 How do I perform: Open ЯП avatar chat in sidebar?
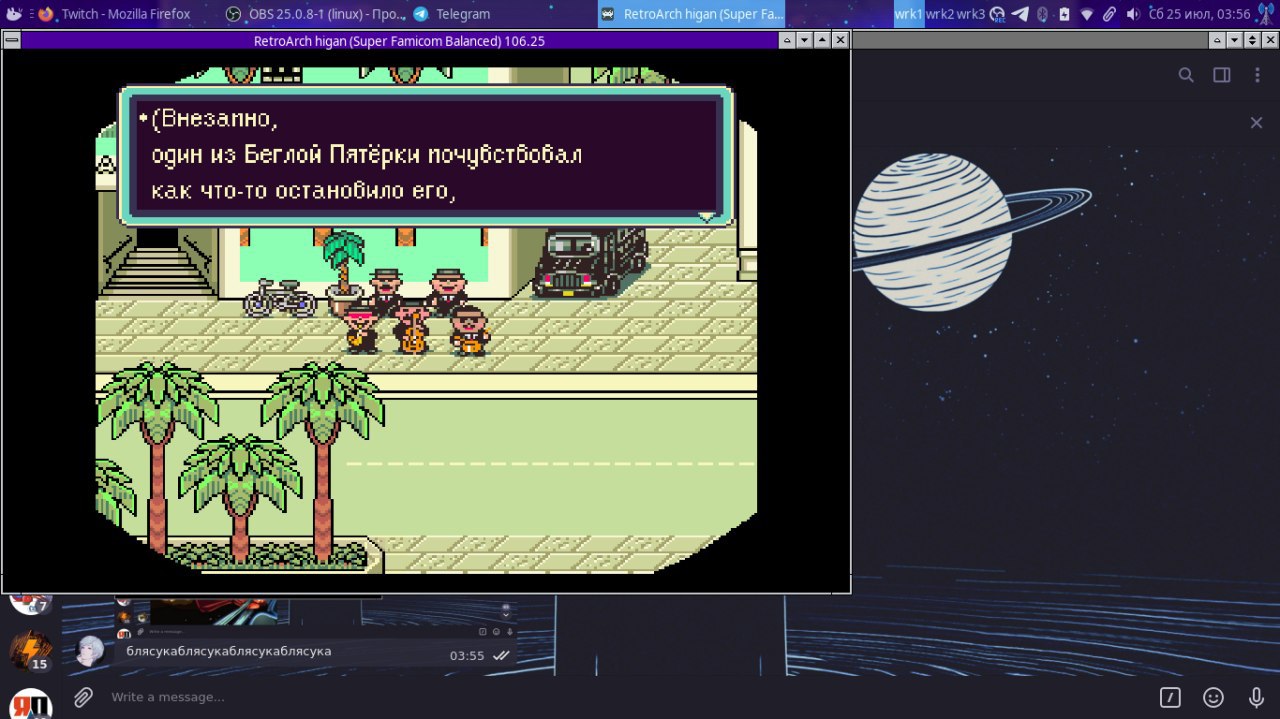(x=30, y=703)
